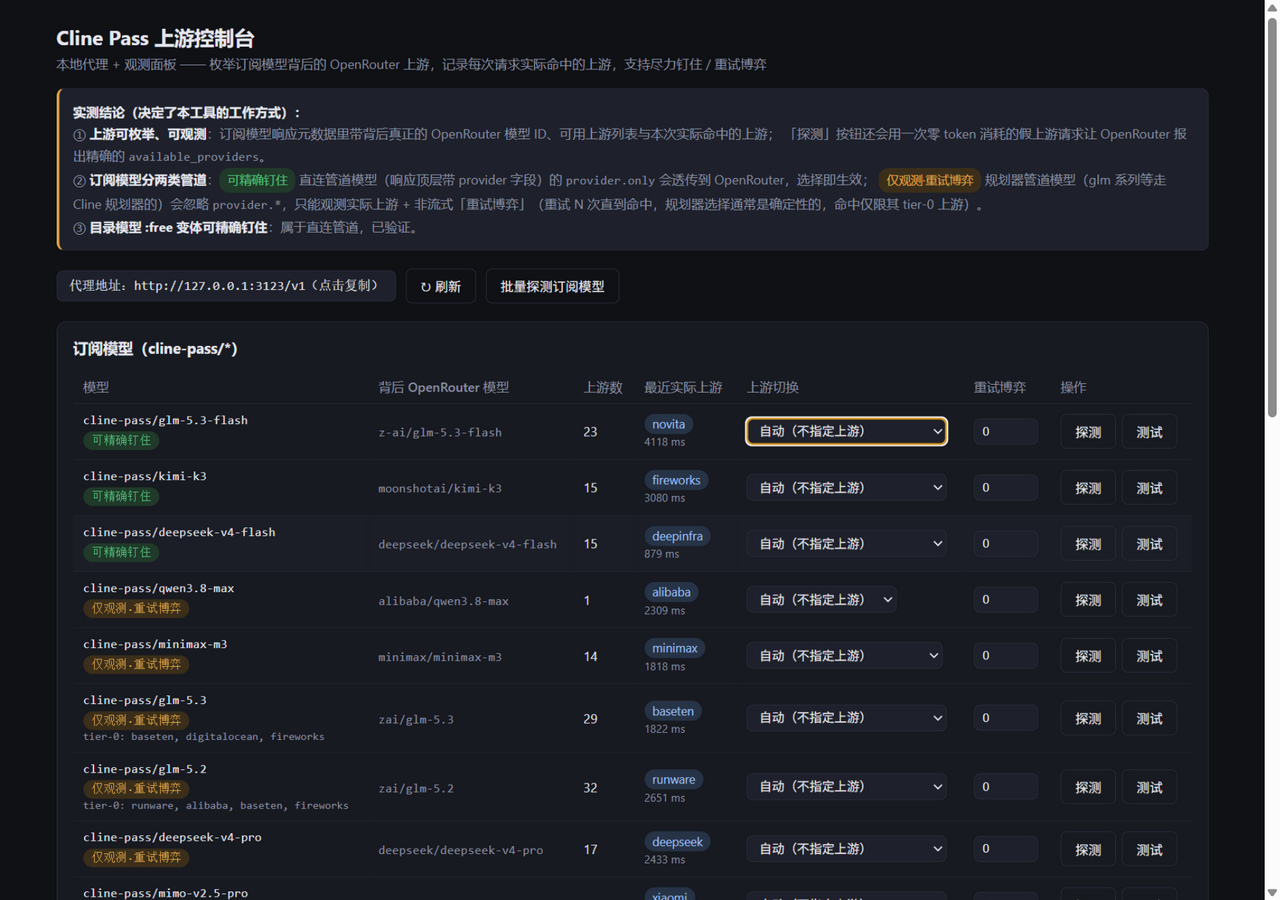This screenshot has height=900, width=1280.
Task: Click retry count field for glm-5.2
Action: tap(1005, 786)
